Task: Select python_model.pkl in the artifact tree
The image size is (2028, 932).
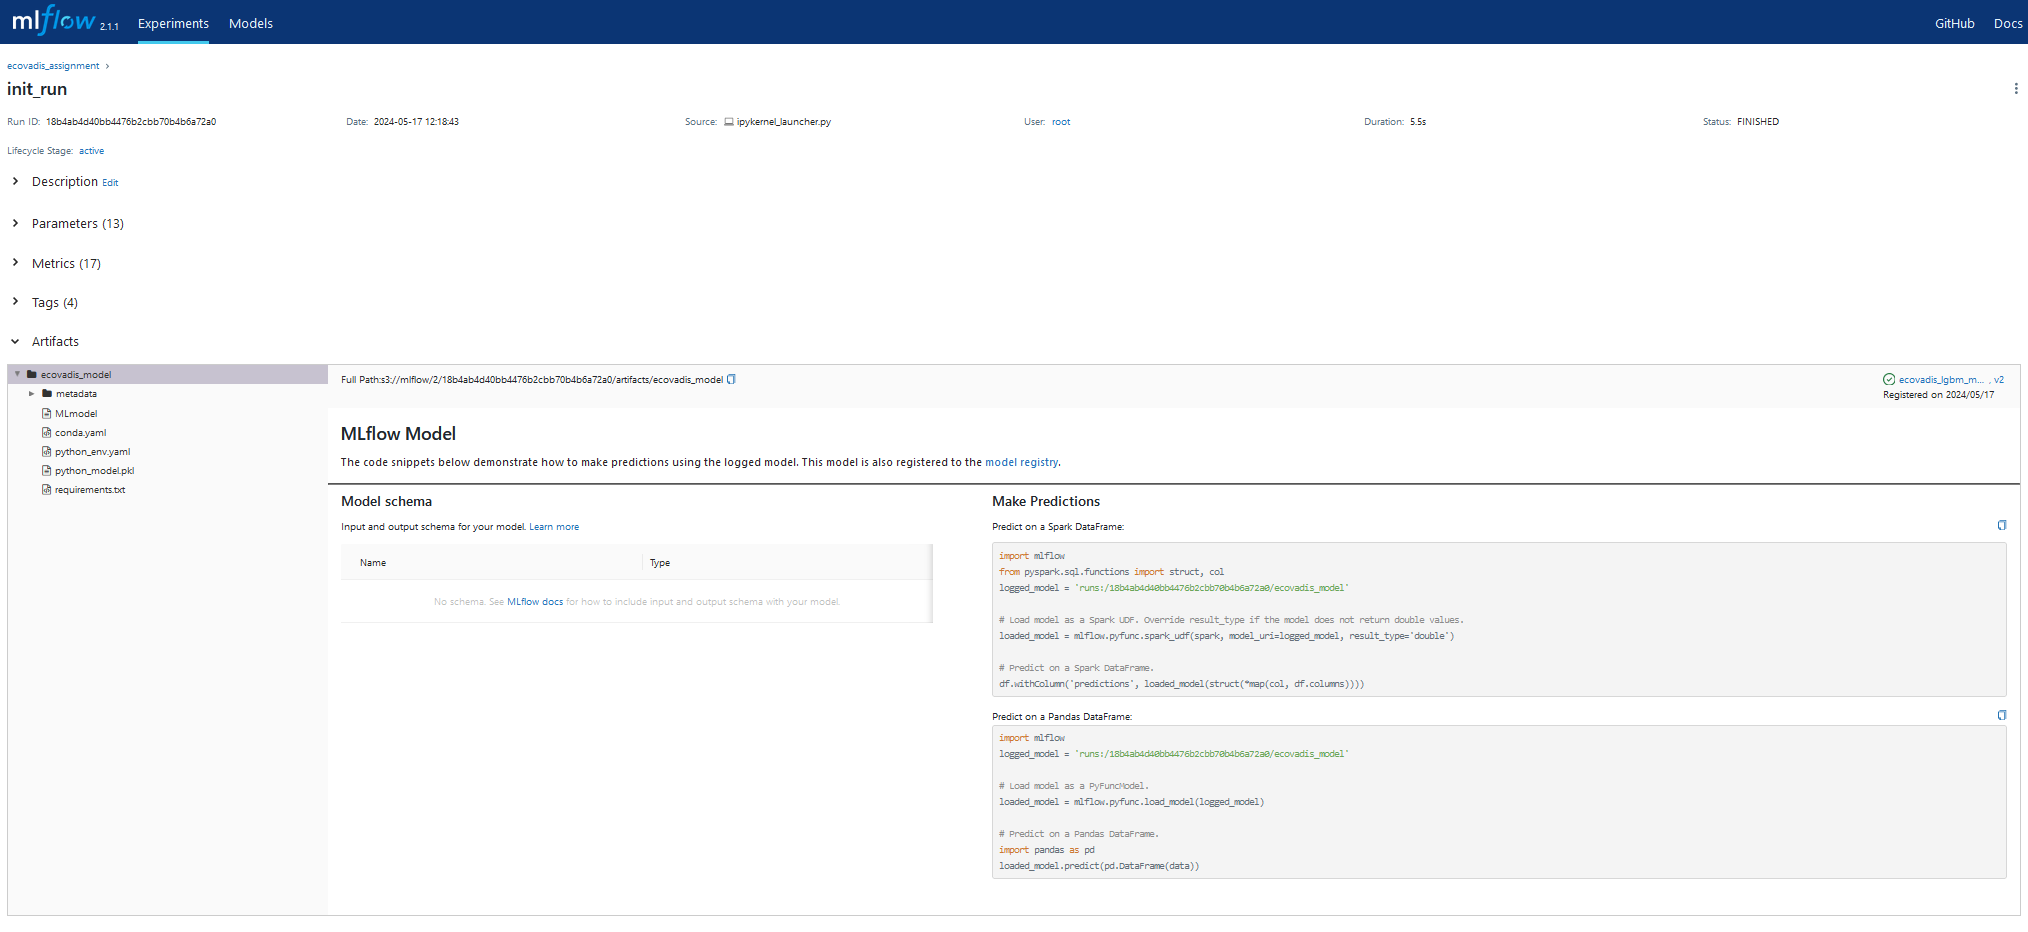Action: [x=94, y=471]
